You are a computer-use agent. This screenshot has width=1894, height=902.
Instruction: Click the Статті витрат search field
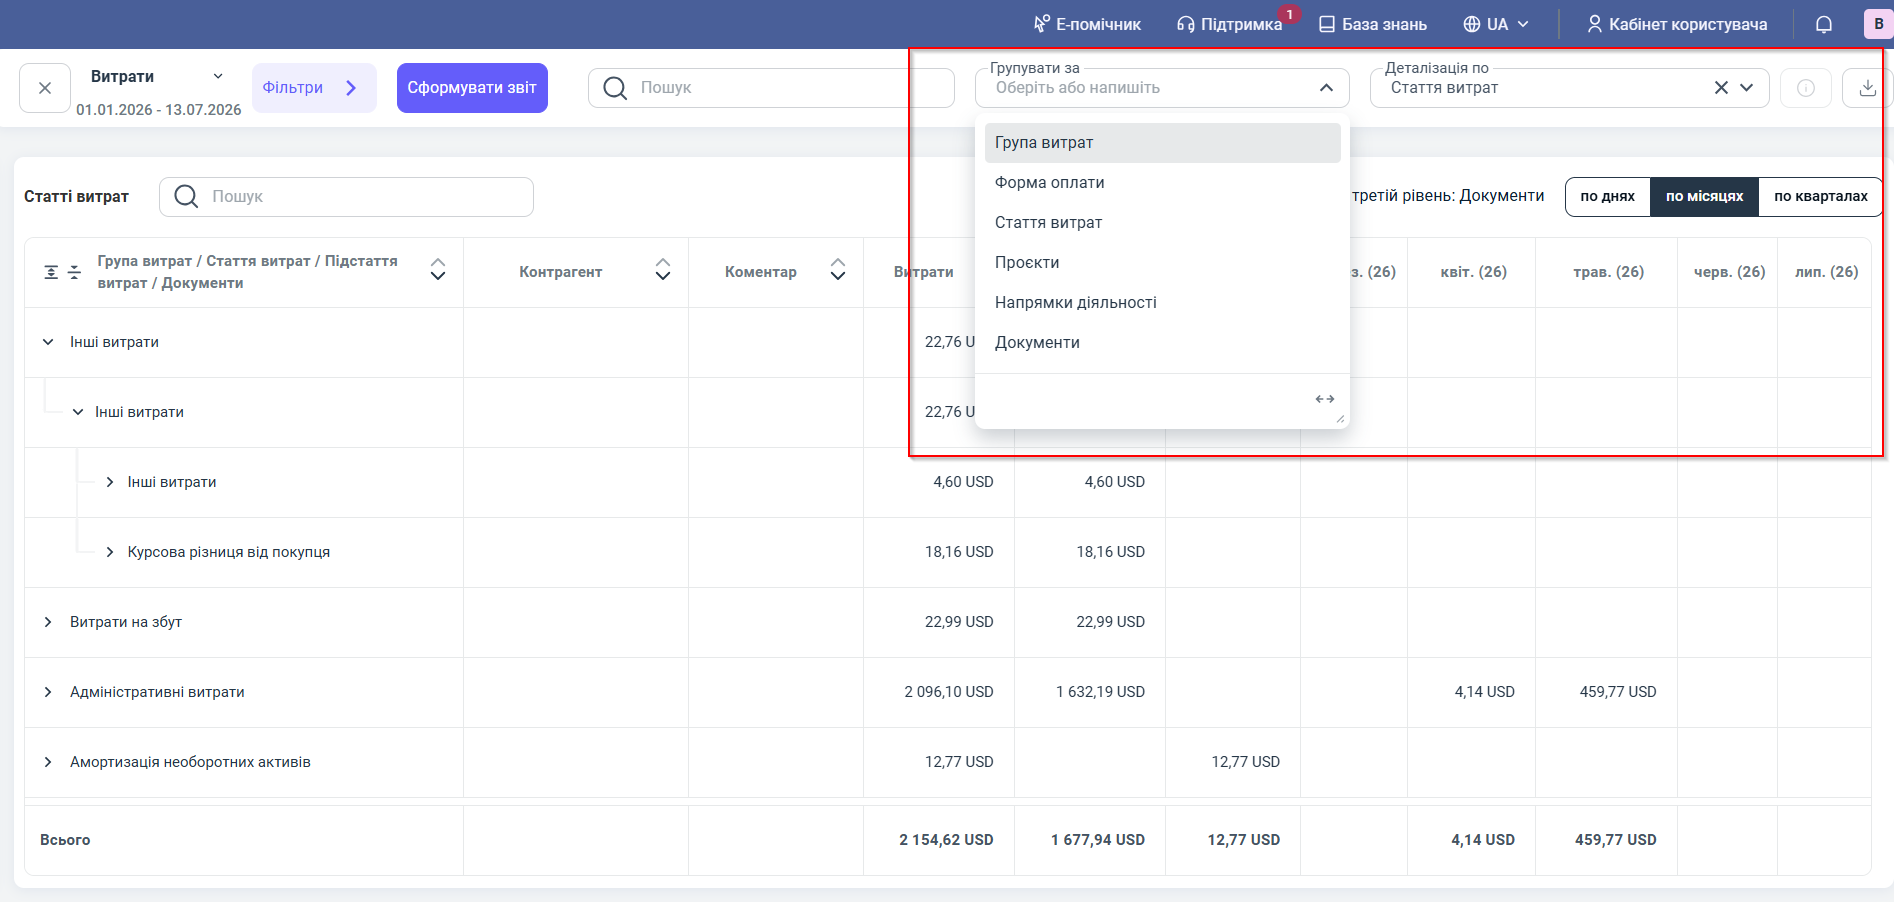coord(346,197)
